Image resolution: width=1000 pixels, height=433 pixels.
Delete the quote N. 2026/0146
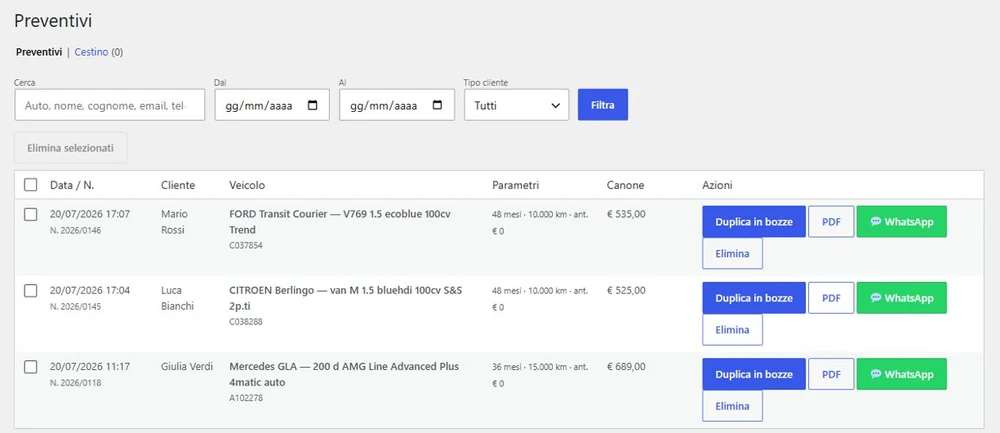coord(732,254)
